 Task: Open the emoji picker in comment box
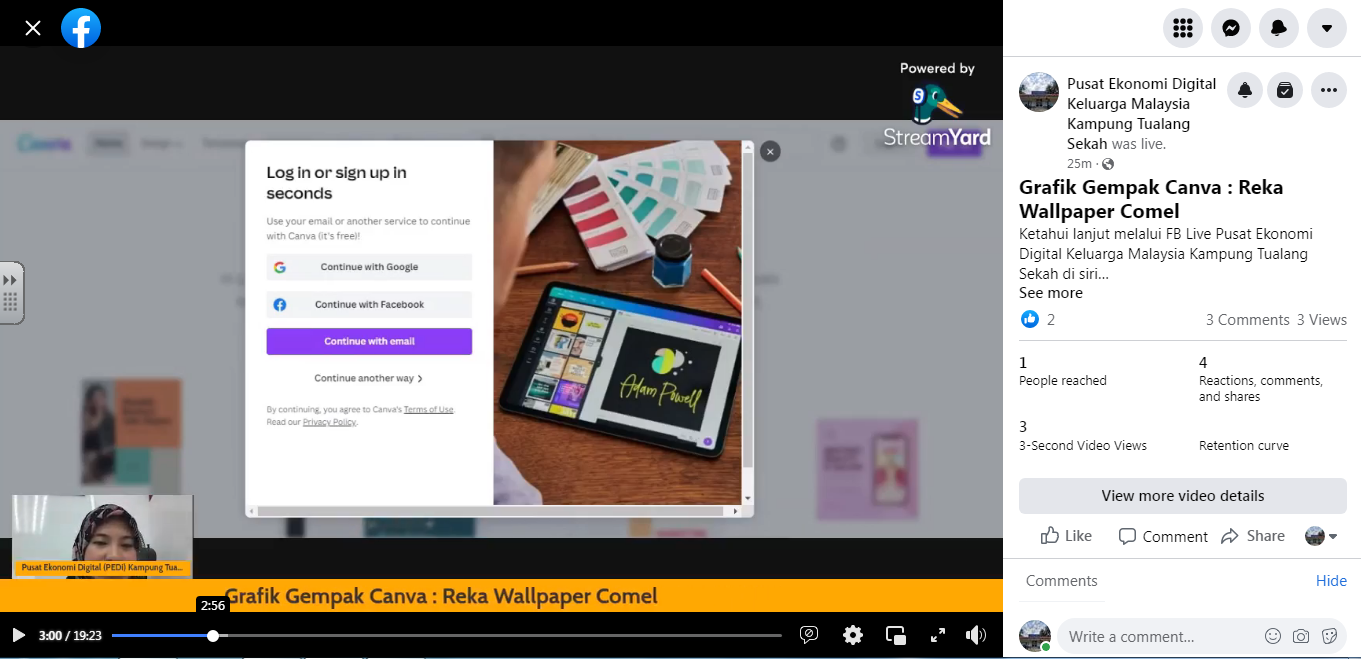point(1273,636)
